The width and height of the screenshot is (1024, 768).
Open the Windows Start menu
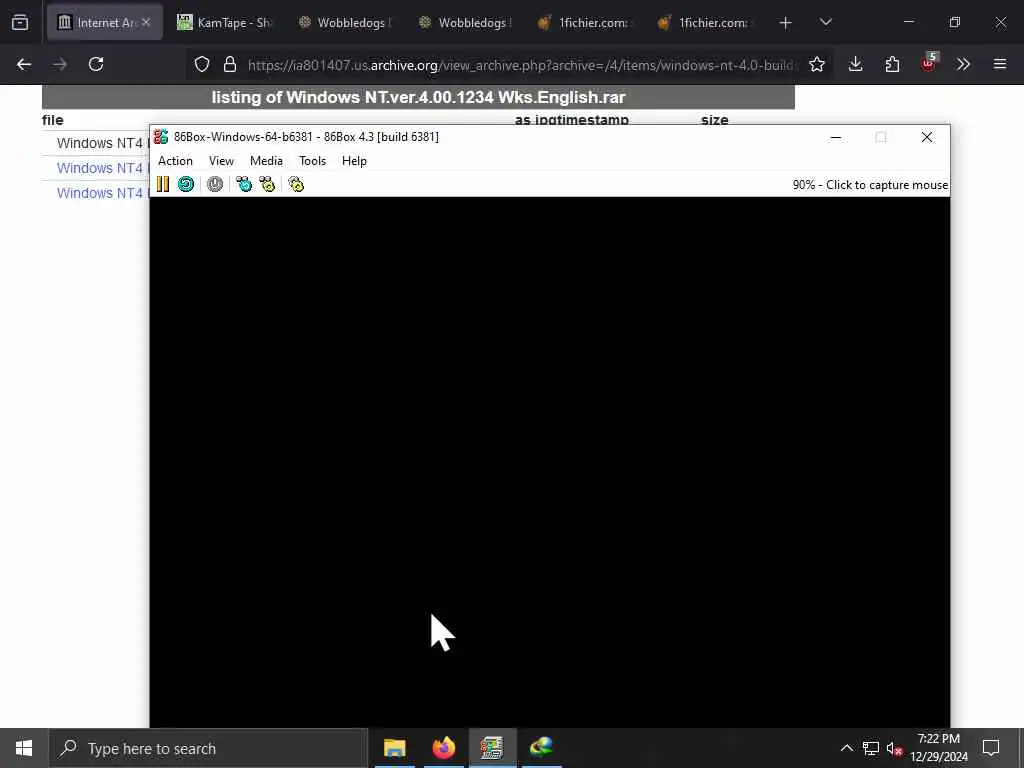(24, 748)
